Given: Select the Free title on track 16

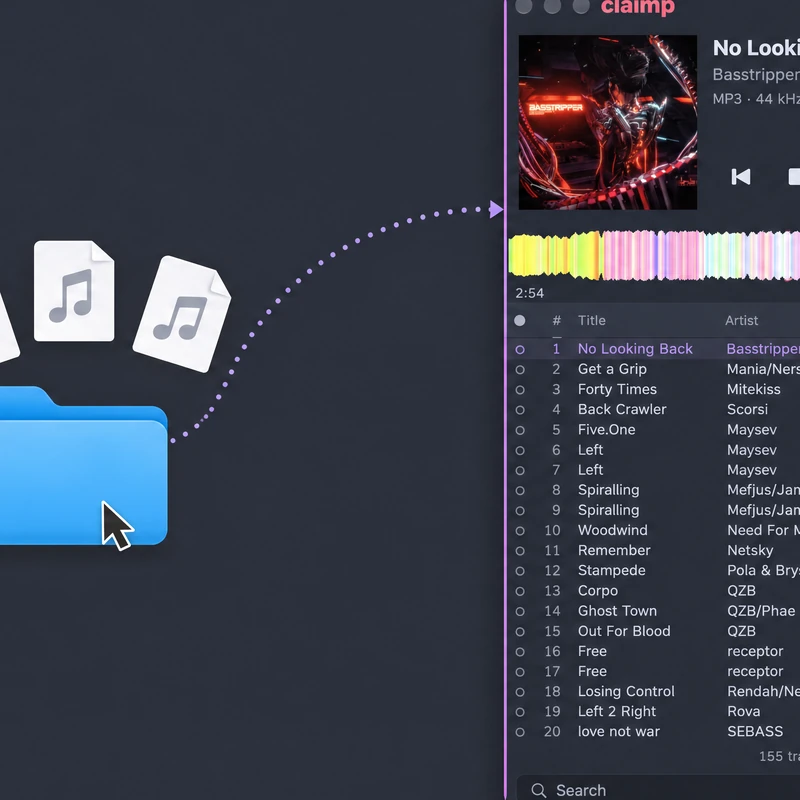Looking at the screenshot, I should (592, 651).
